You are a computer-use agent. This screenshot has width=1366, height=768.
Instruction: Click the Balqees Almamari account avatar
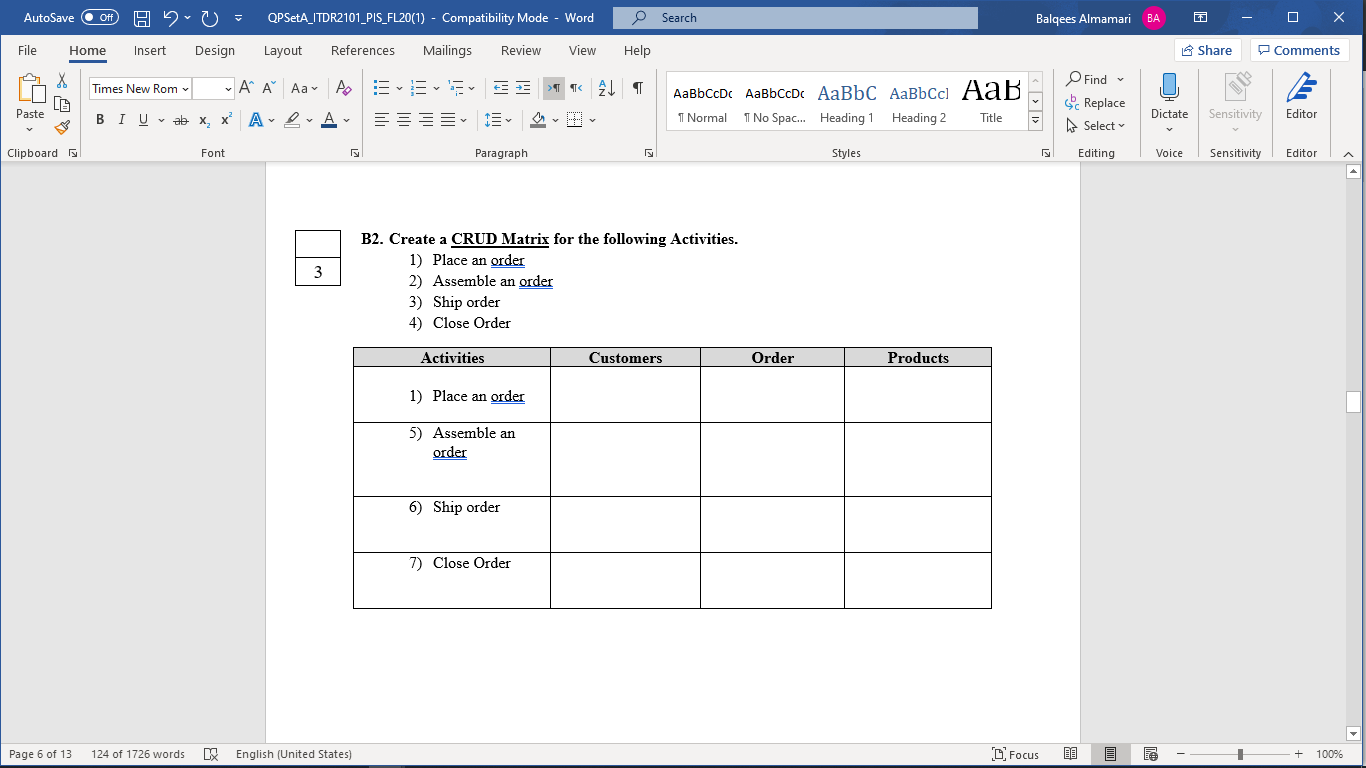tap(1153, 18)
